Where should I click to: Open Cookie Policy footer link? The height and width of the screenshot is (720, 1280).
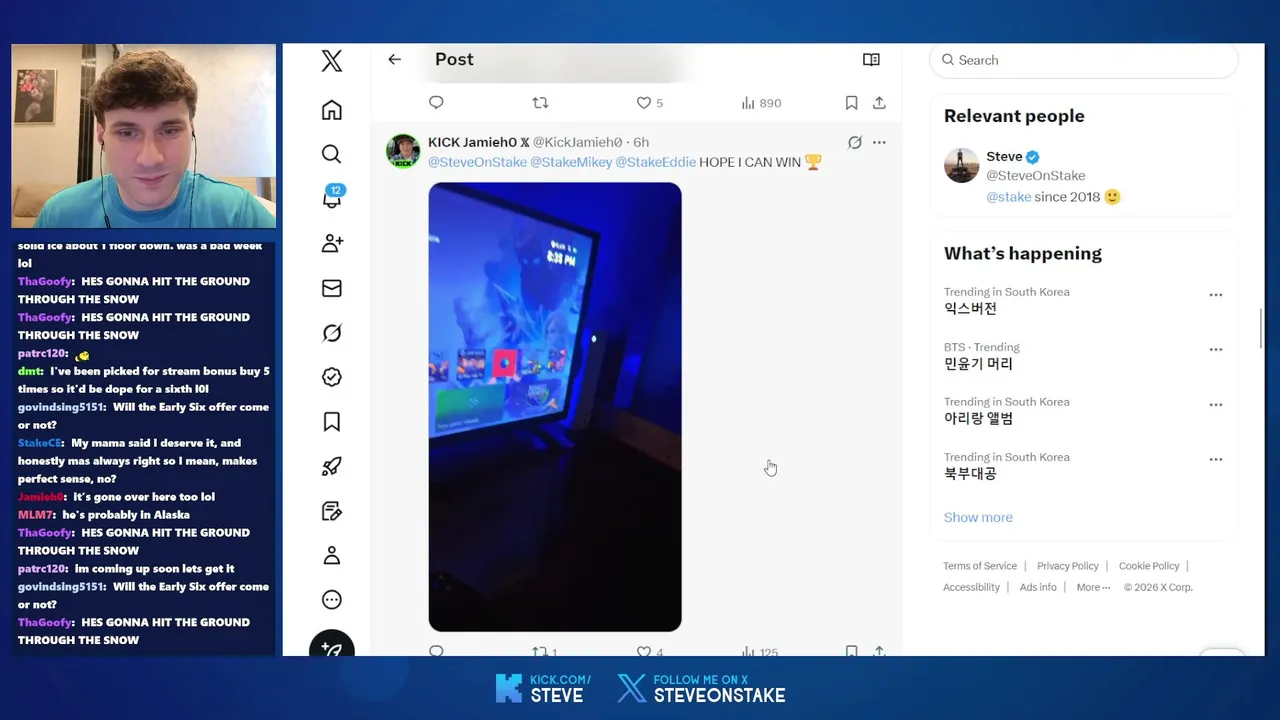[1149, 566]
